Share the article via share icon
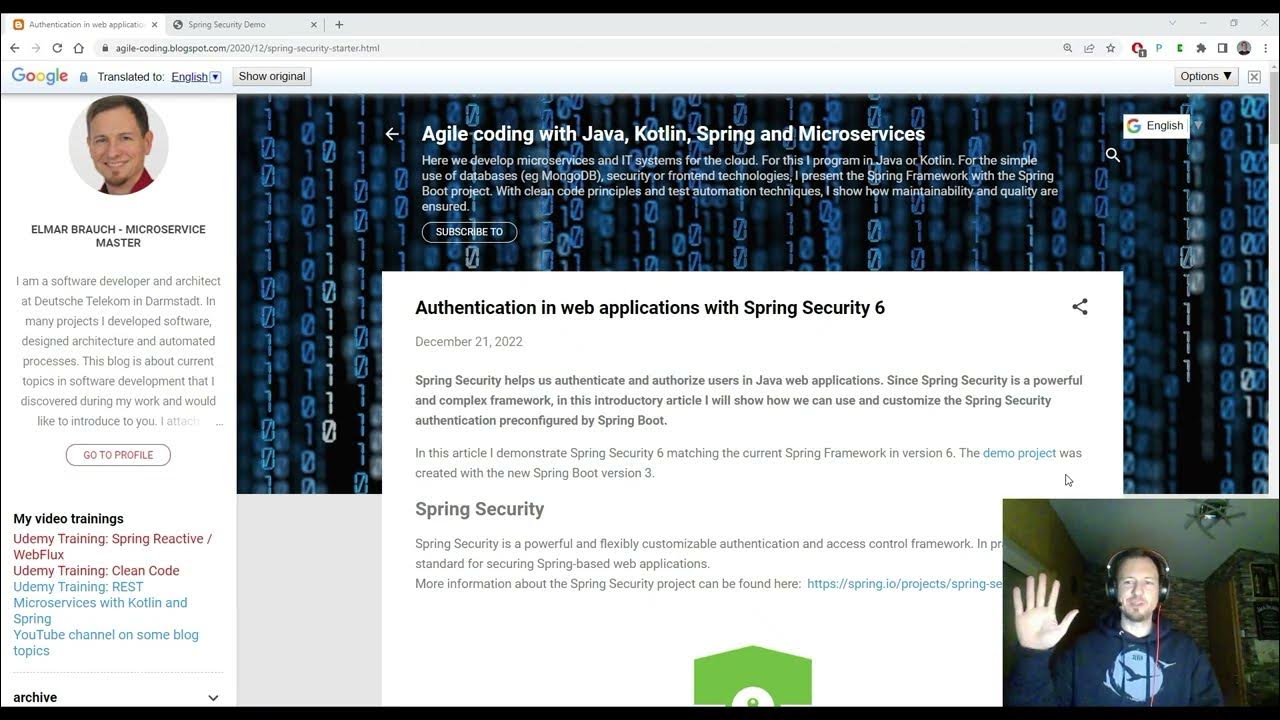 (x=1080, y=307)
